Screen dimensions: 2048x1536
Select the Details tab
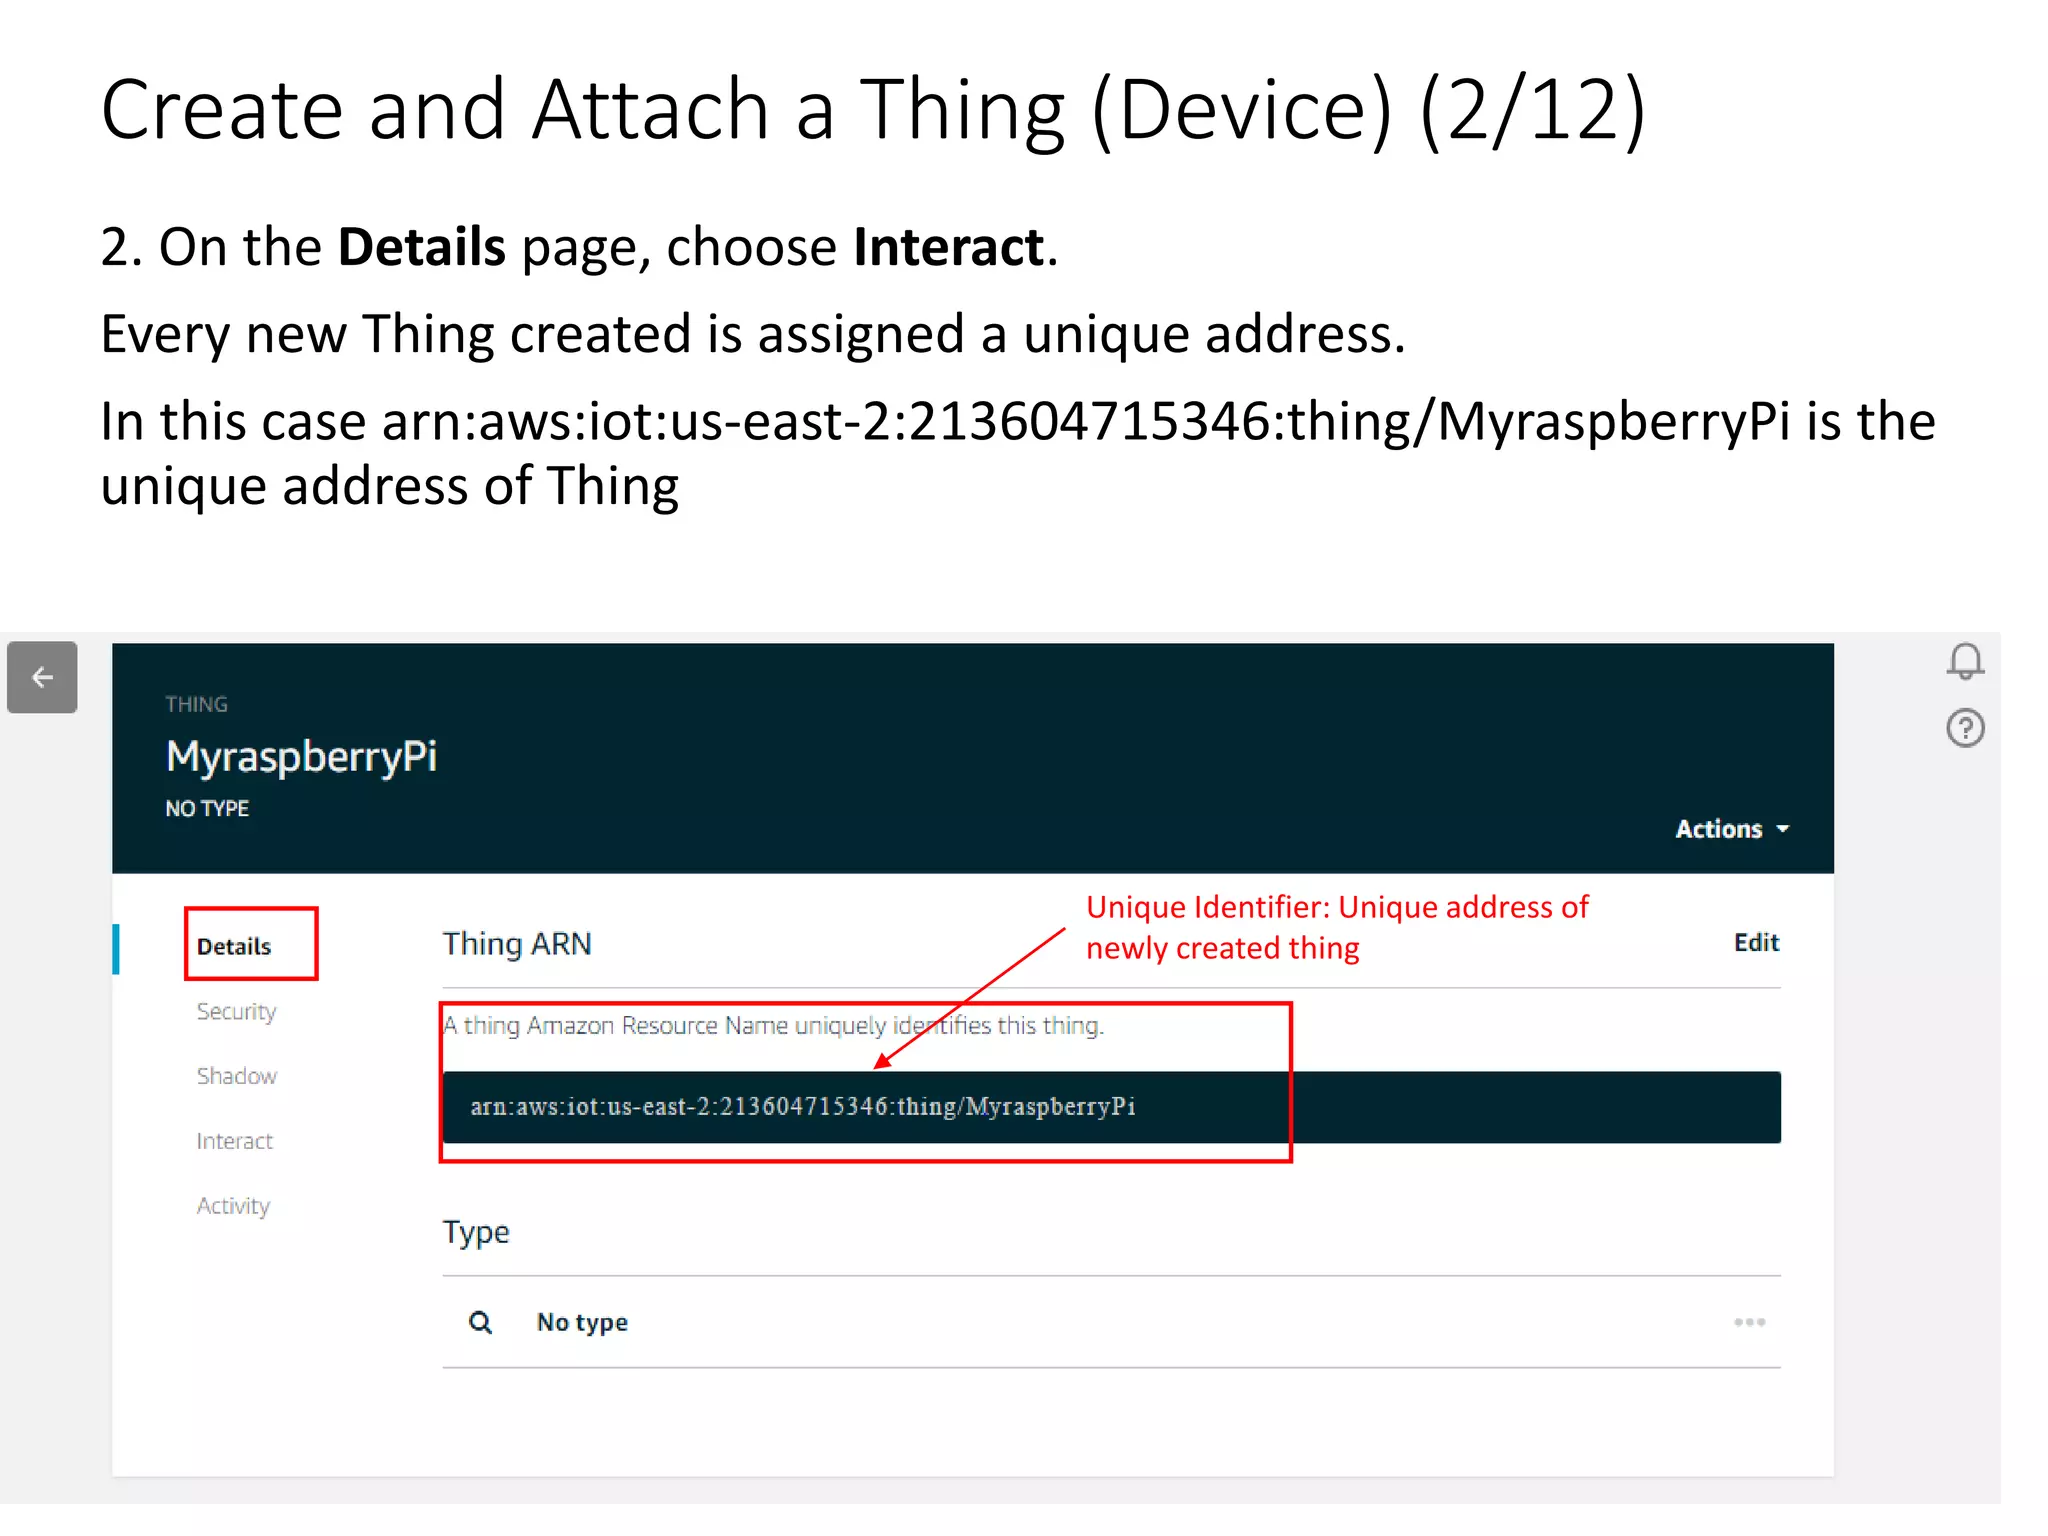tap(234, 946)
